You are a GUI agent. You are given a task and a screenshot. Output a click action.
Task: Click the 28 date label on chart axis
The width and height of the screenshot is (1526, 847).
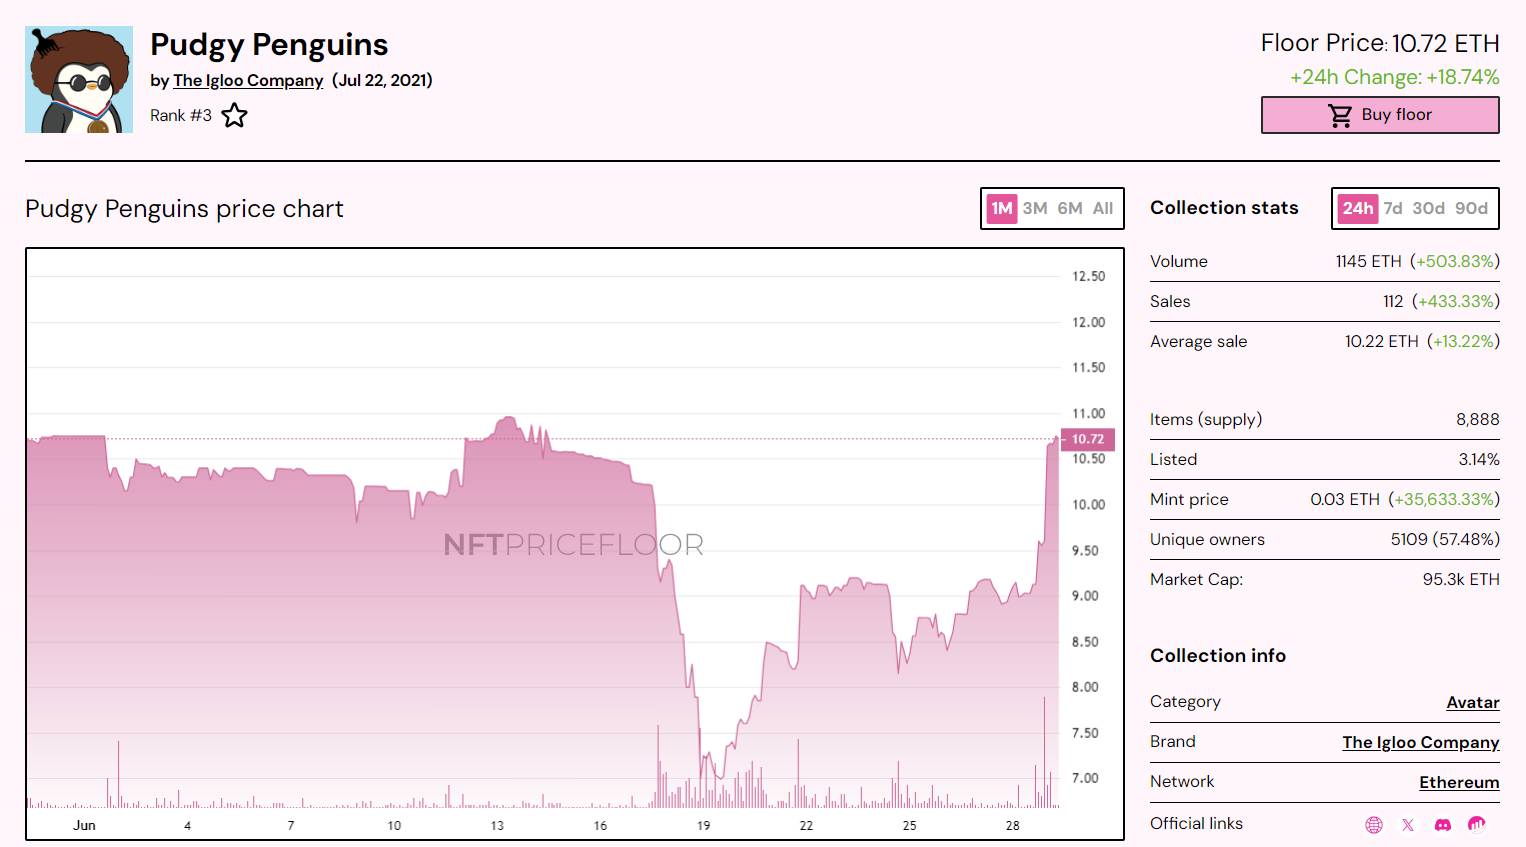coord(1012,825)
